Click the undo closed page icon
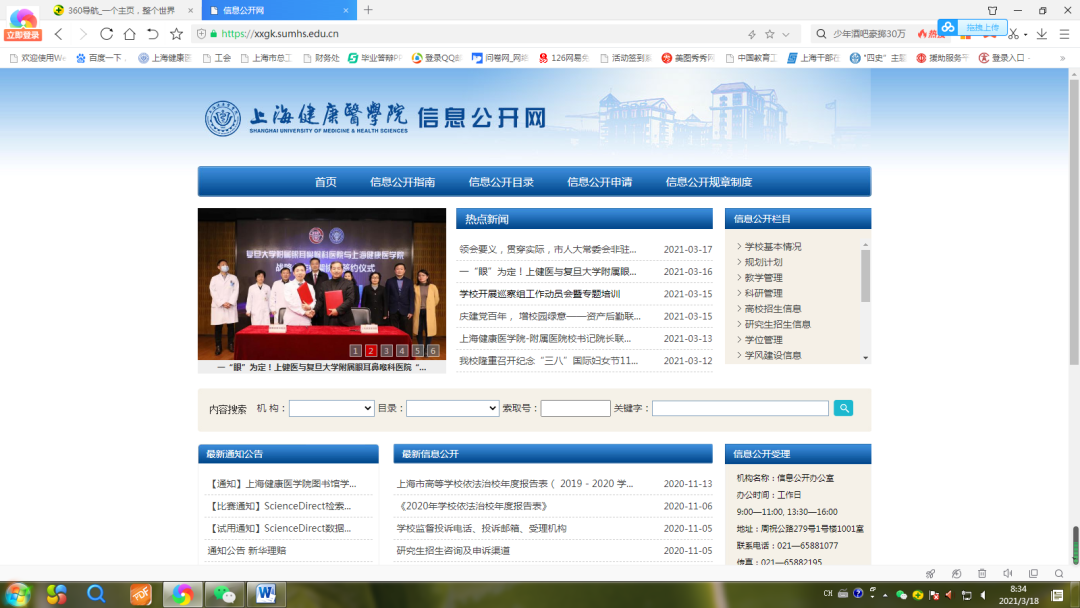The width and height of the screenshot is (1080, 608). coord(153,34)
